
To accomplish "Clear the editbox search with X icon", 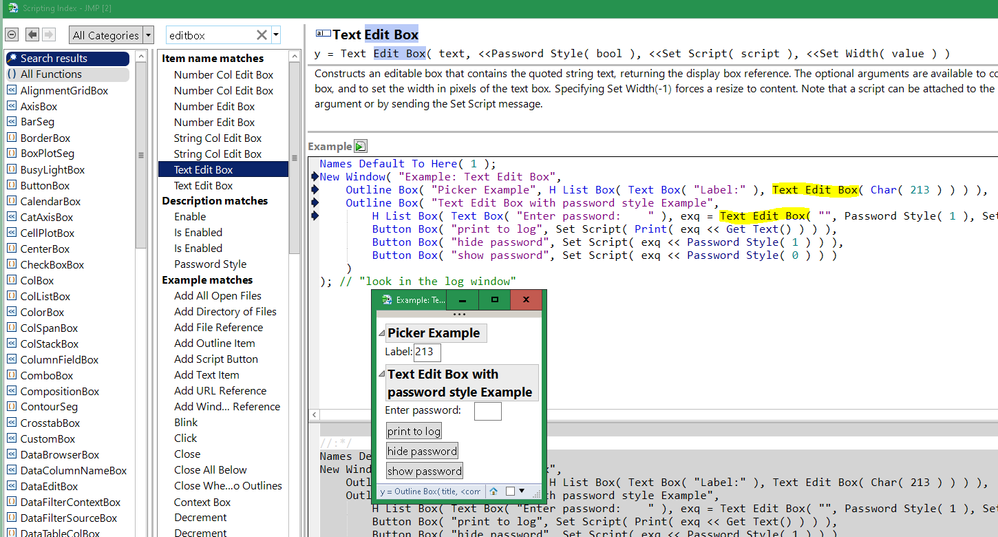I will [262, 35].
